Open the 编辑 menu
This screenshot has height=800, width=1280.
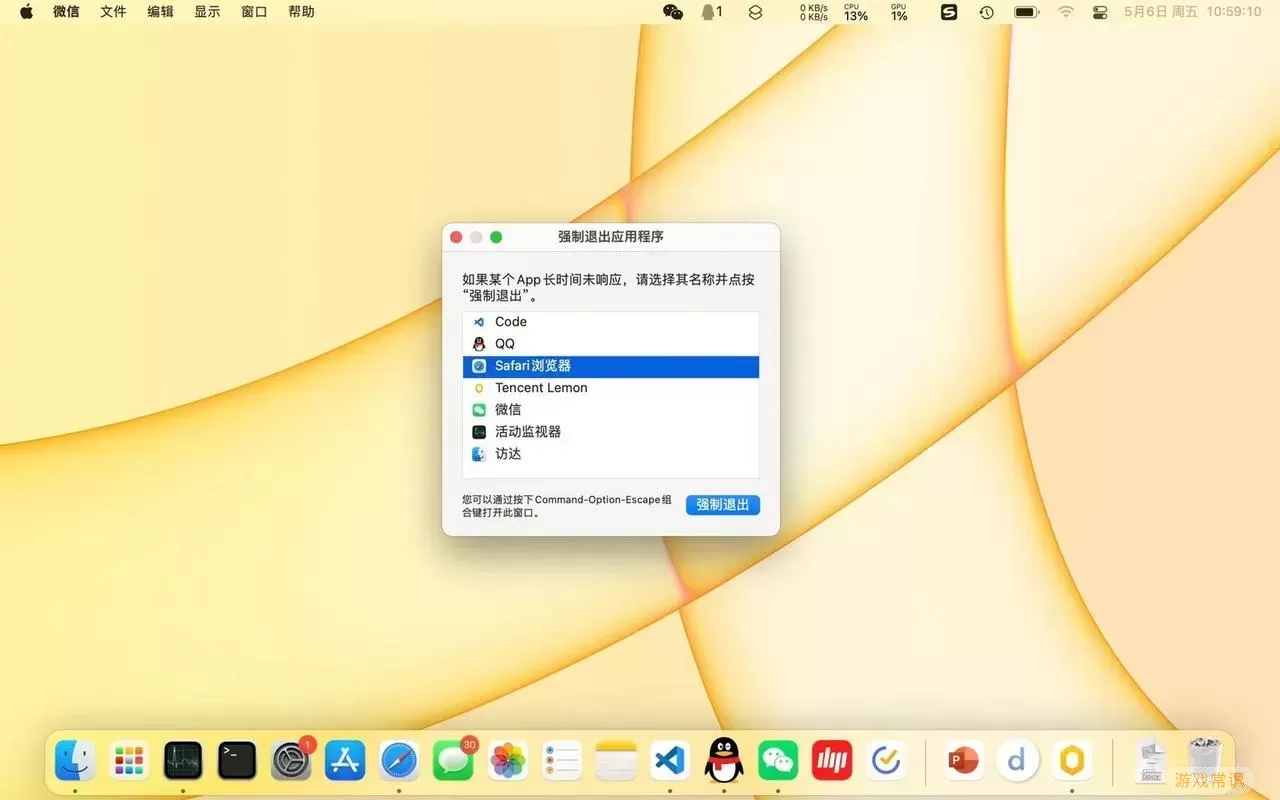pyautogui.click(x=160, y=12)
